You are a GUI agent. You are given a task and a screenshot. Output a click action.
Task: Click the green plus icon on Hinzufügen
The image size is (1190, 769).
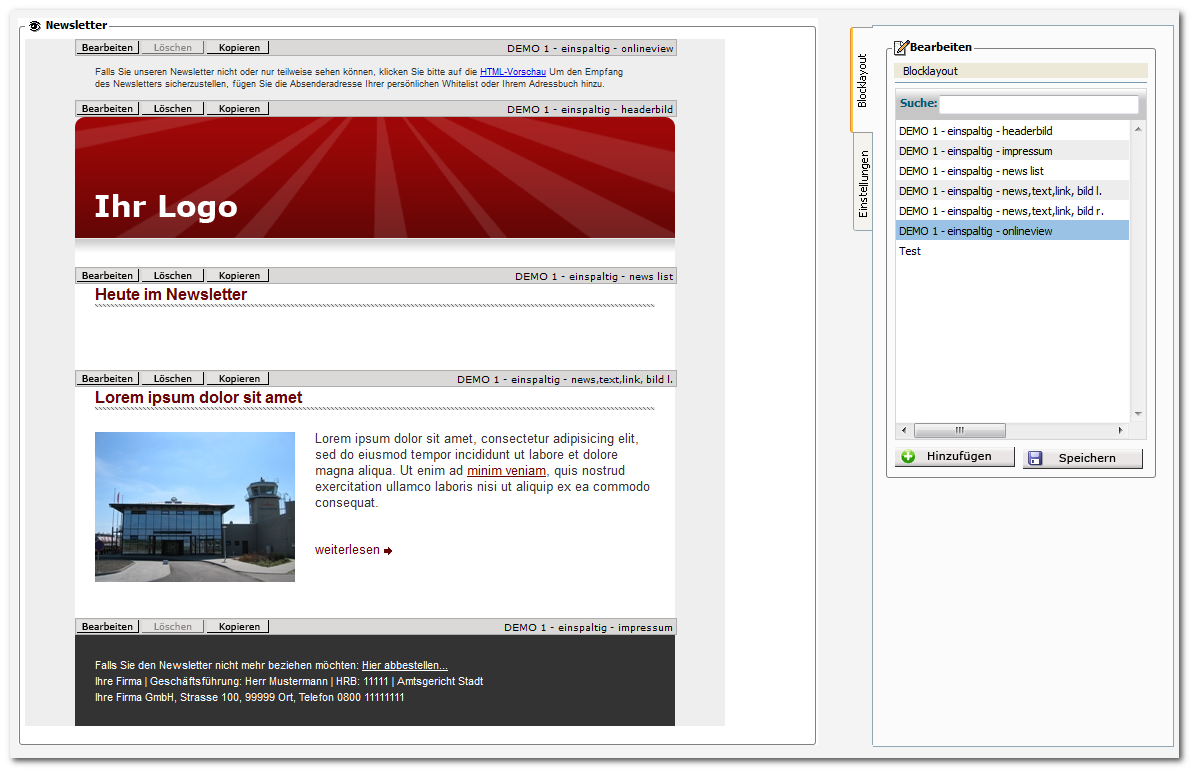(908, 456)
